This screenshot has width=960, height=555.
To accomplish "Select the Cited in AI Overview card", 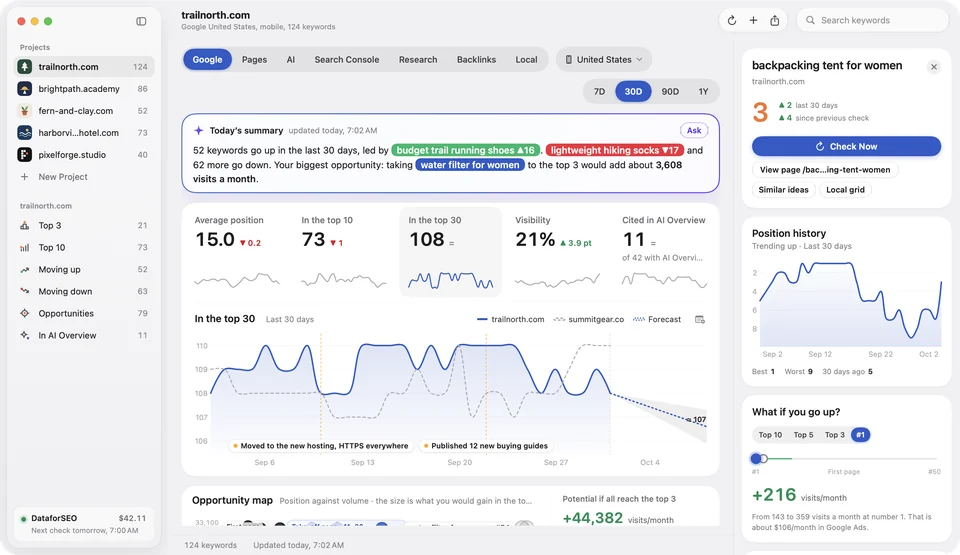I will (x=664, y=252).
